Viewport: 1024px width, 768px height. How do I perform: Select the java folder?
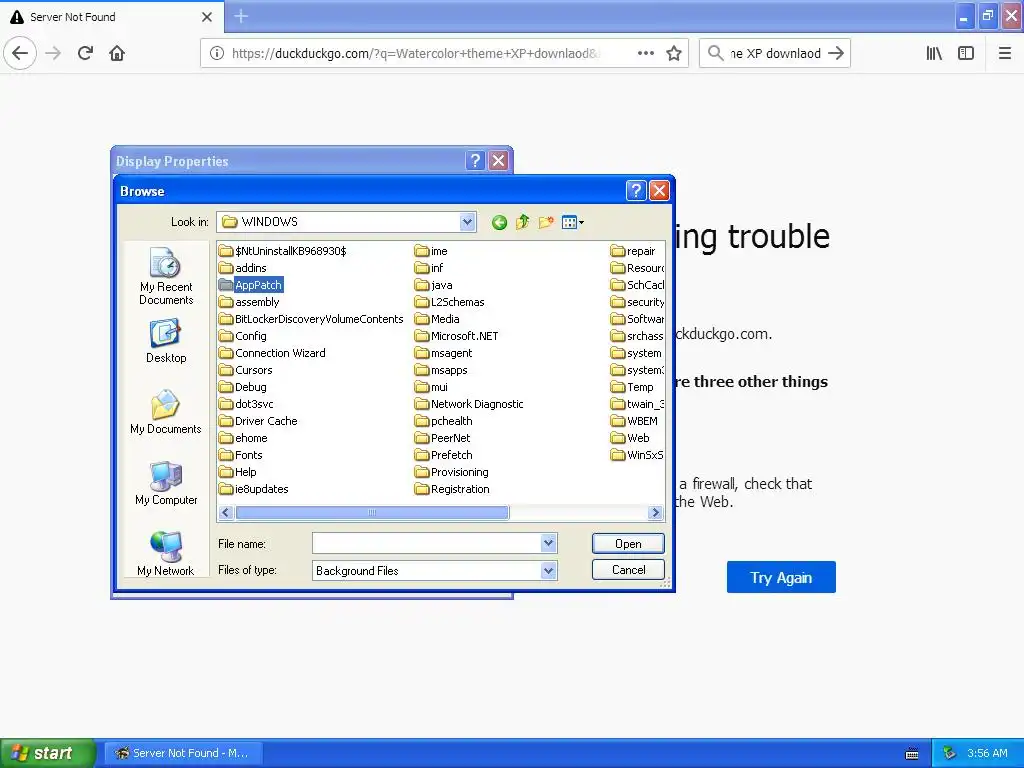pos(434,285)
